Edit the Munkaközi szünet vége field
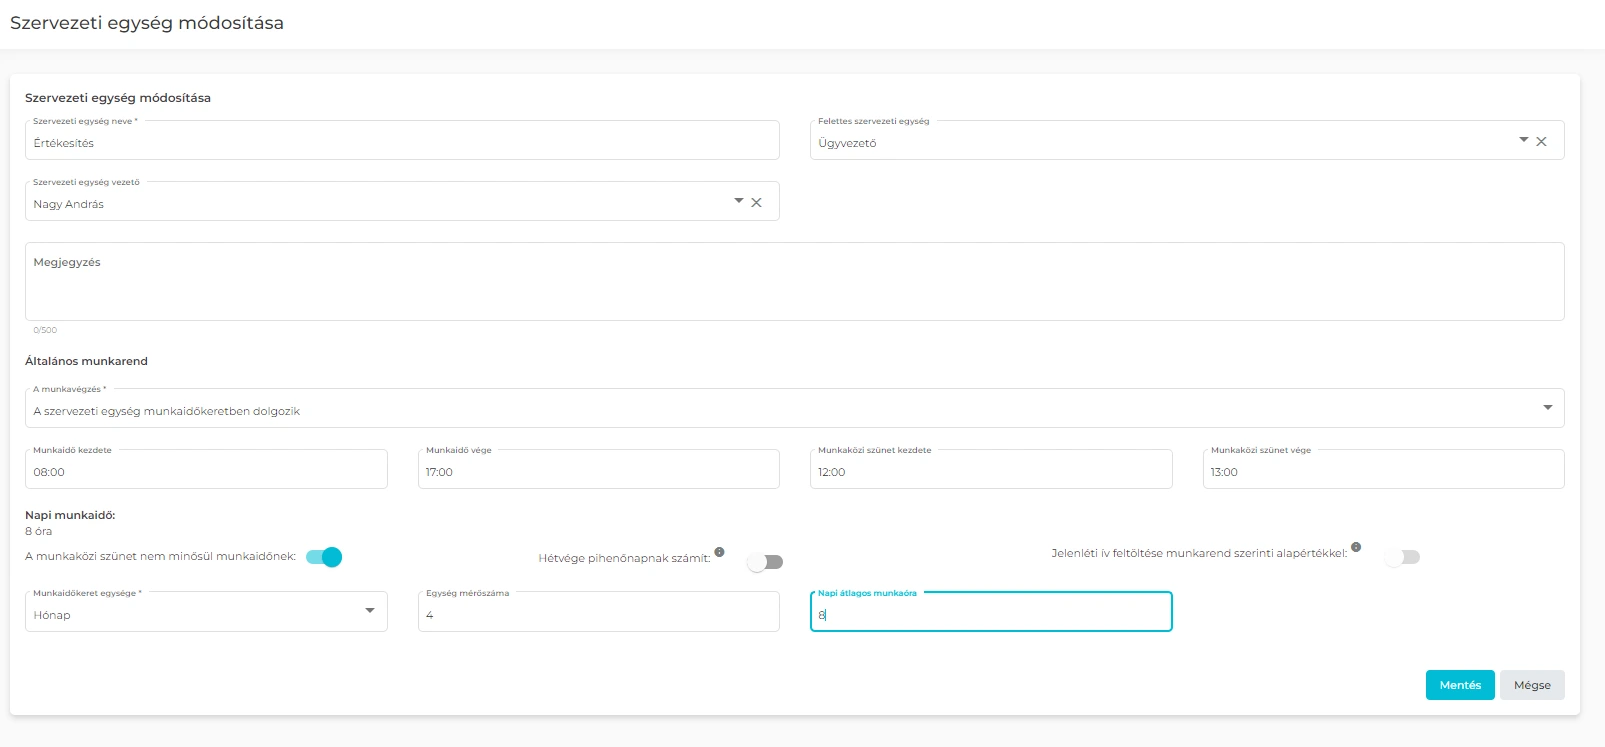The height and width of the screenshot is (747, 1605). click(1382, 471)
